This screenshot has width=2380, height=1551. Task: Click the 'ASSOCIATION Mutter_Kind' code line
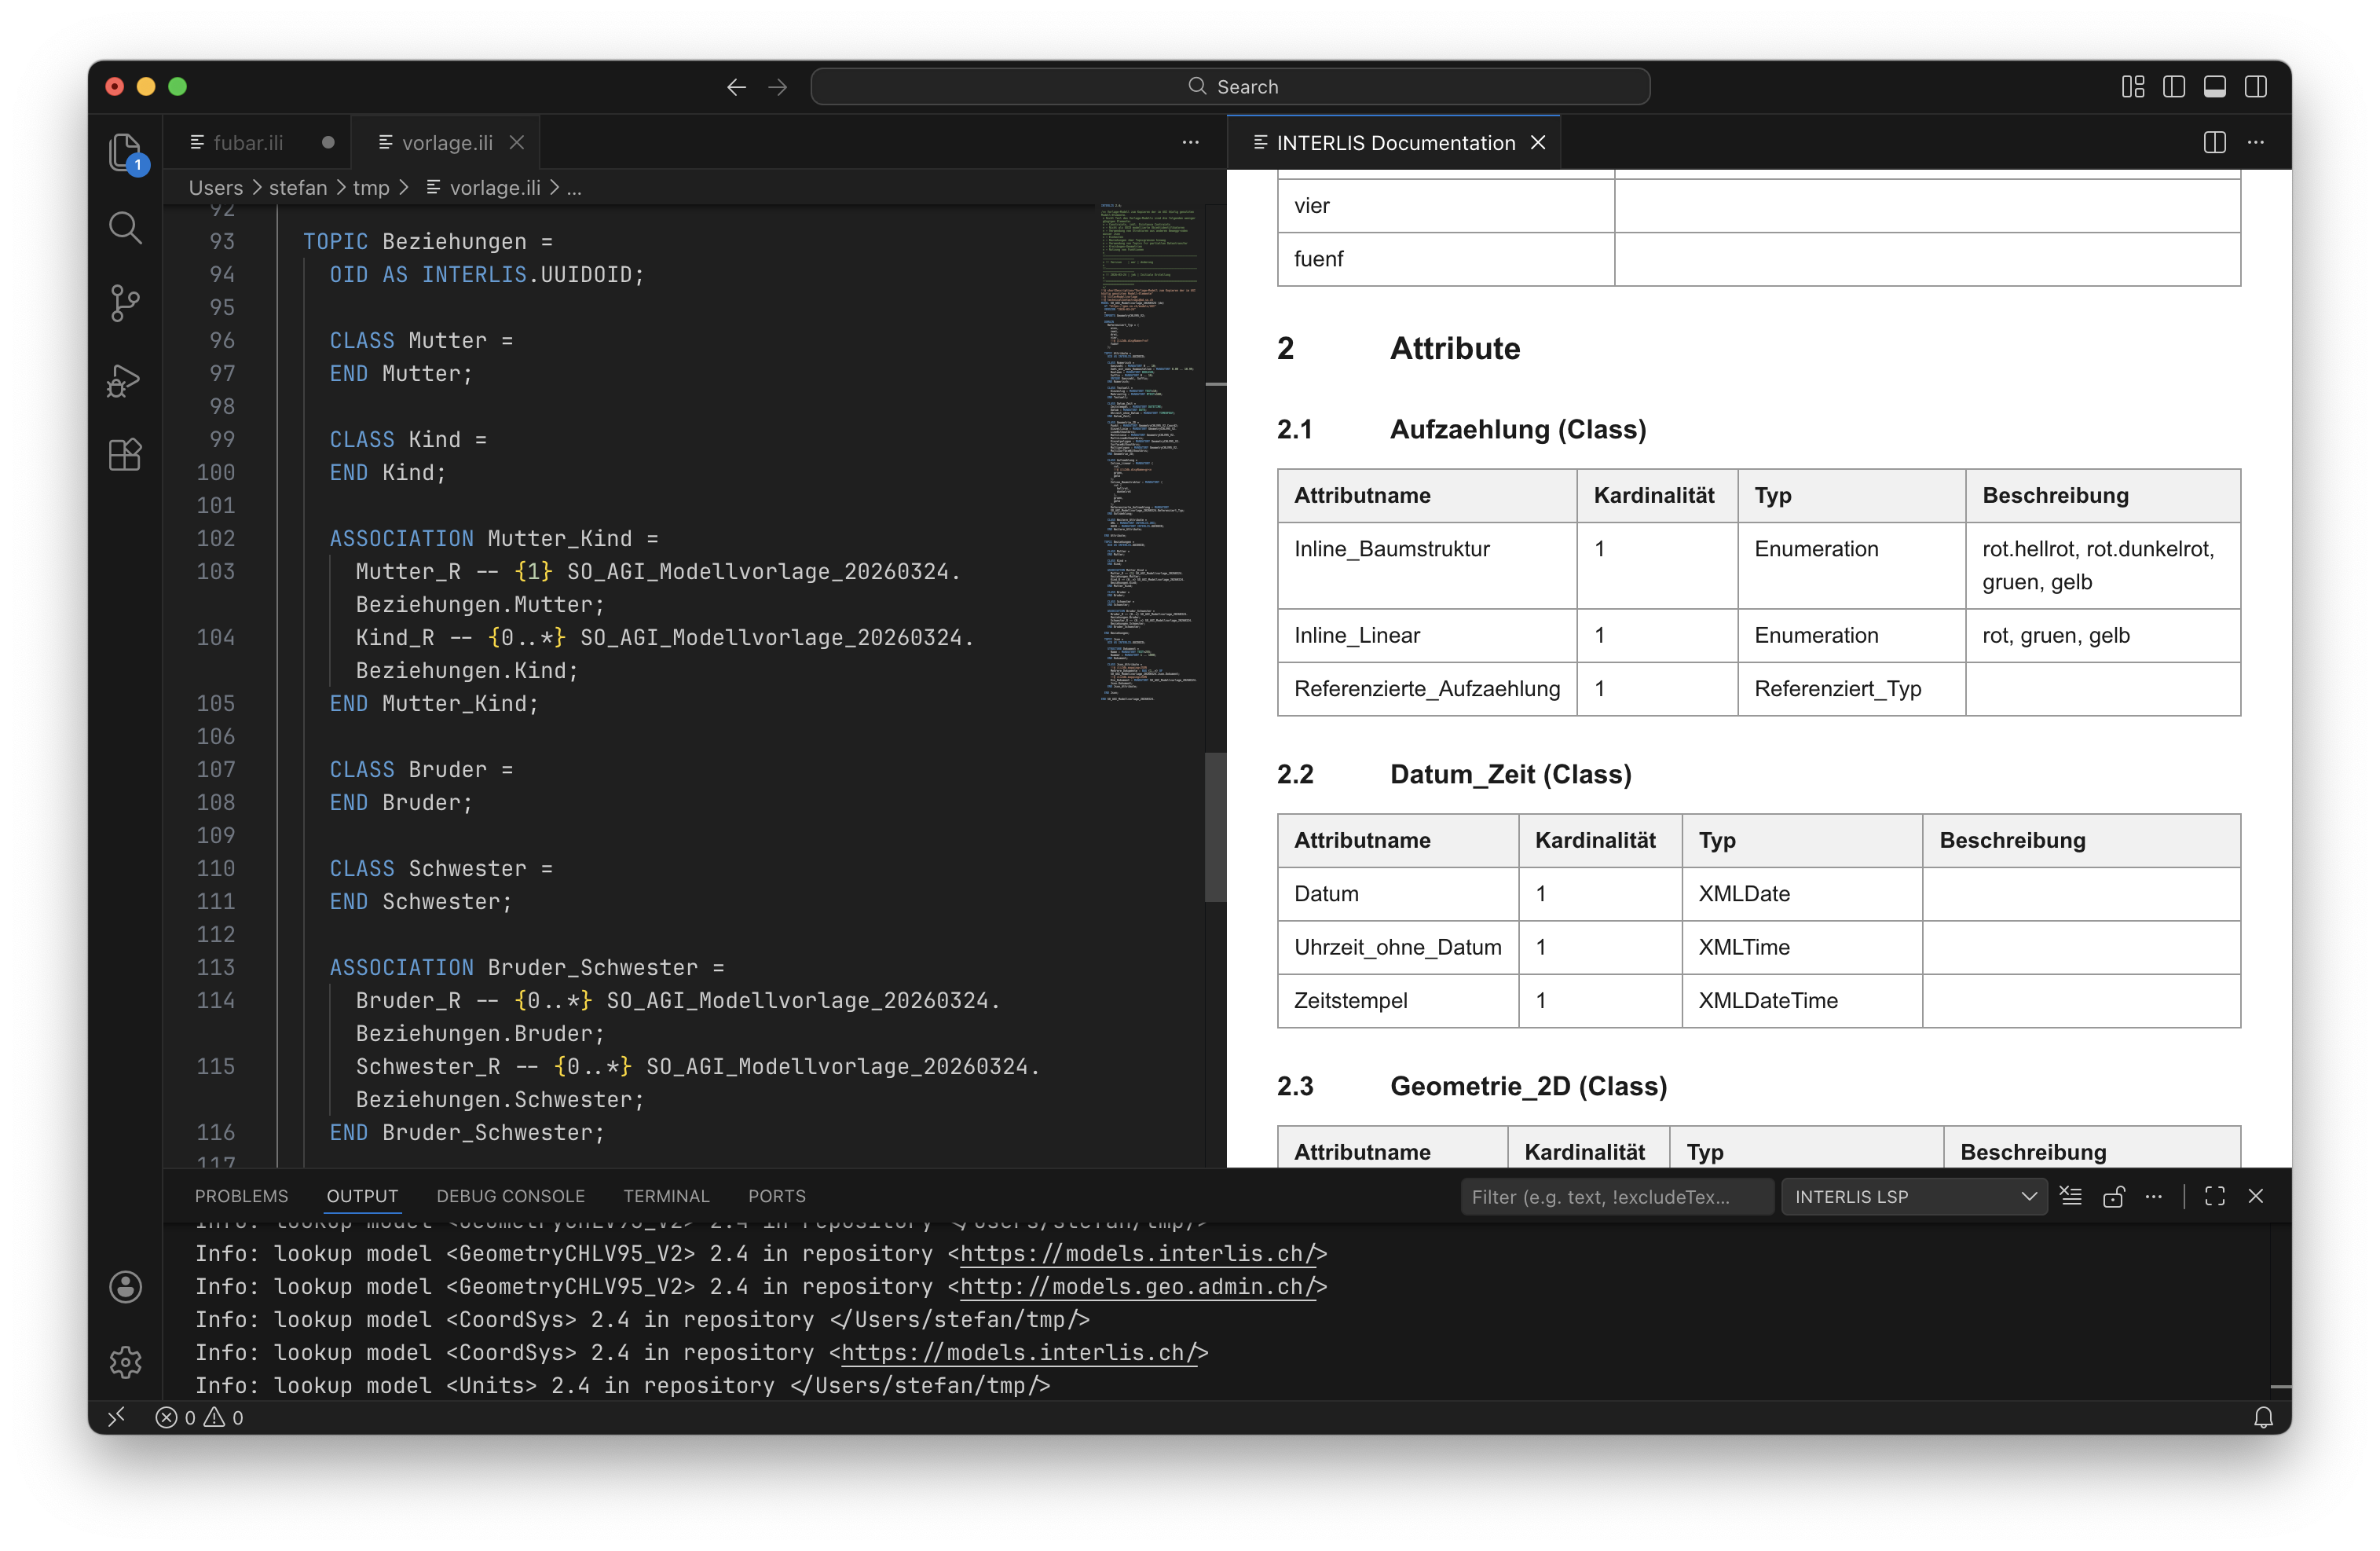click(x=494, y=539)
